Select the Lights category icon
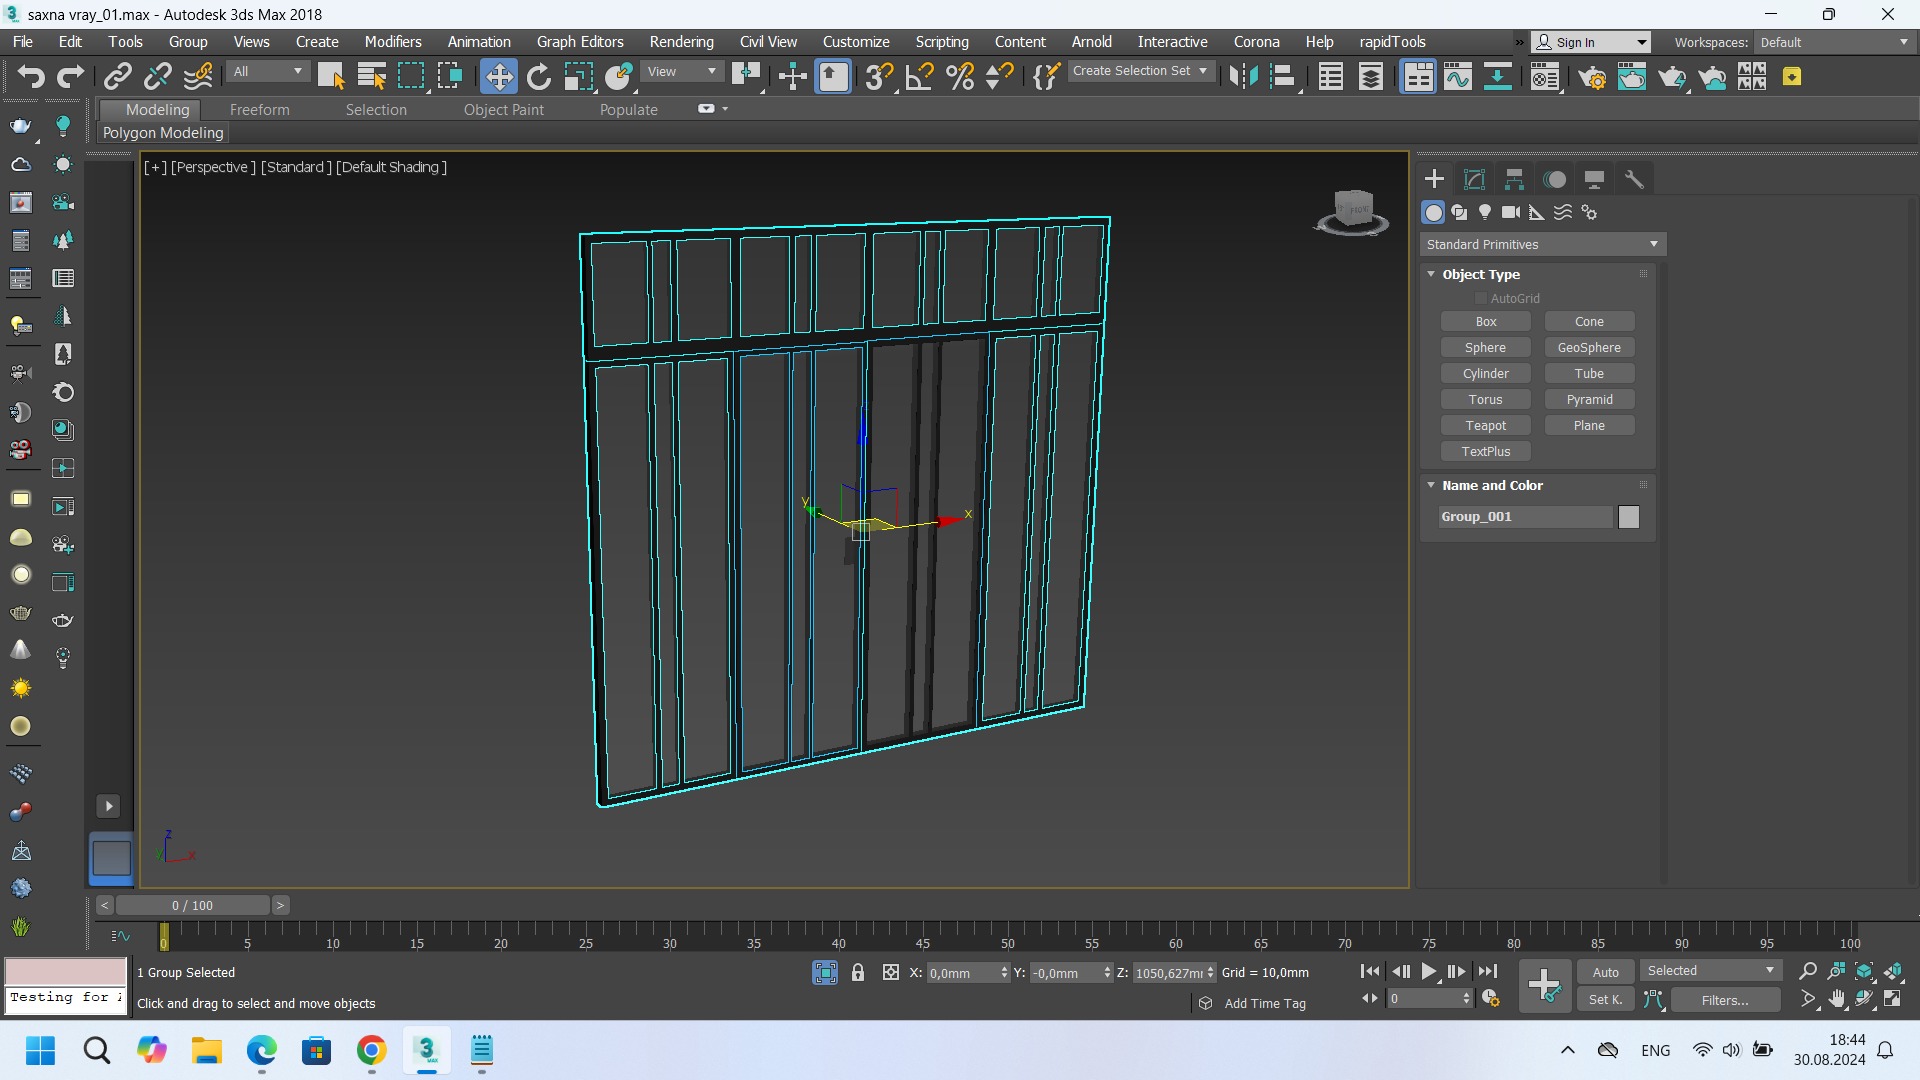The height and width of the screenshot is (1080, 1920). pyautogui.click(x=1485, y=212)
